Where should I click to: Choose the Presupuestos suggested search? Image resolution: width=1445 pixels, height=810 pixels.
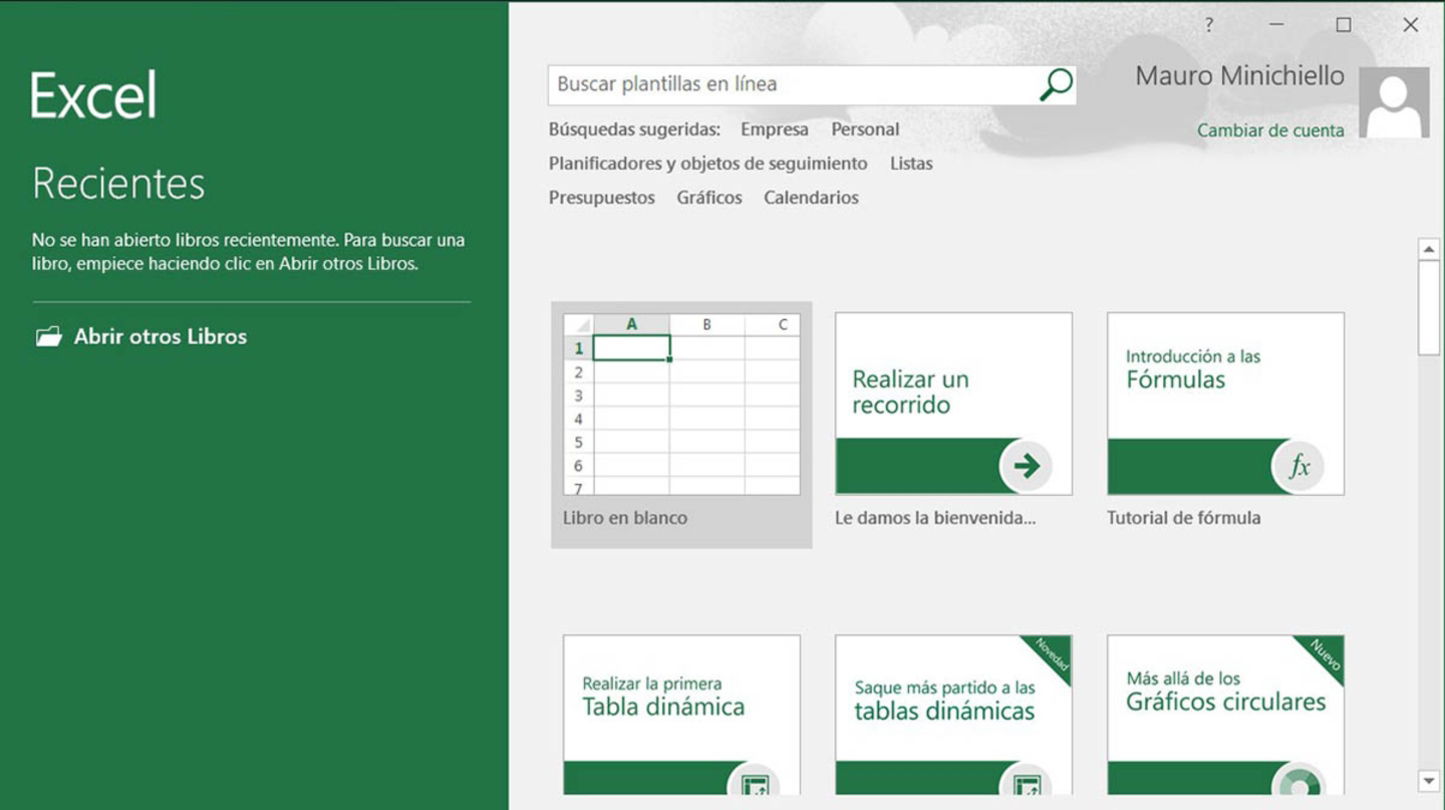[x=601, y=197]
